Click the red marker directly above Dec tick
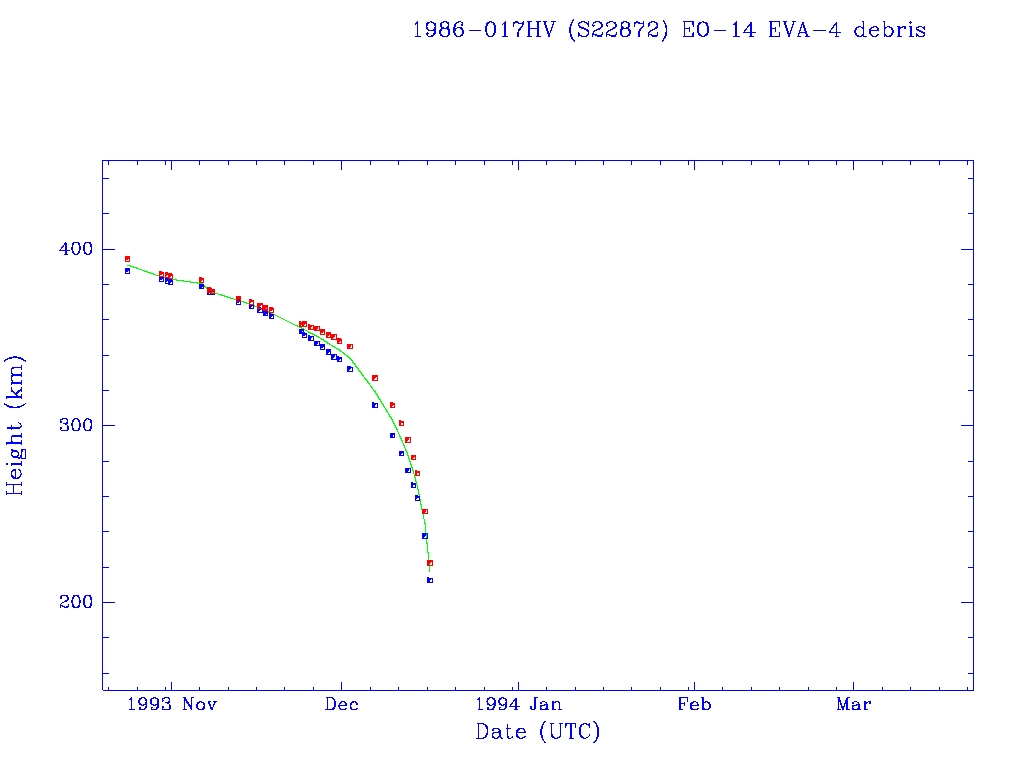Viewport: 1024px width, 768px height. [340, 341]
